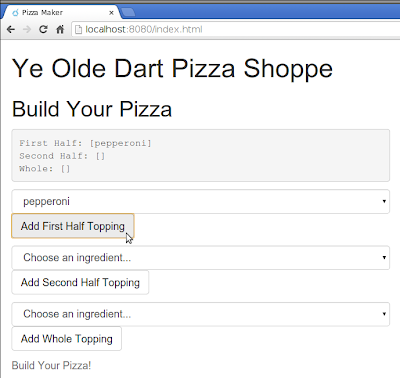Open second half ingredient dropdown
The height and width of the screenshot is (378, 400).
201,258
